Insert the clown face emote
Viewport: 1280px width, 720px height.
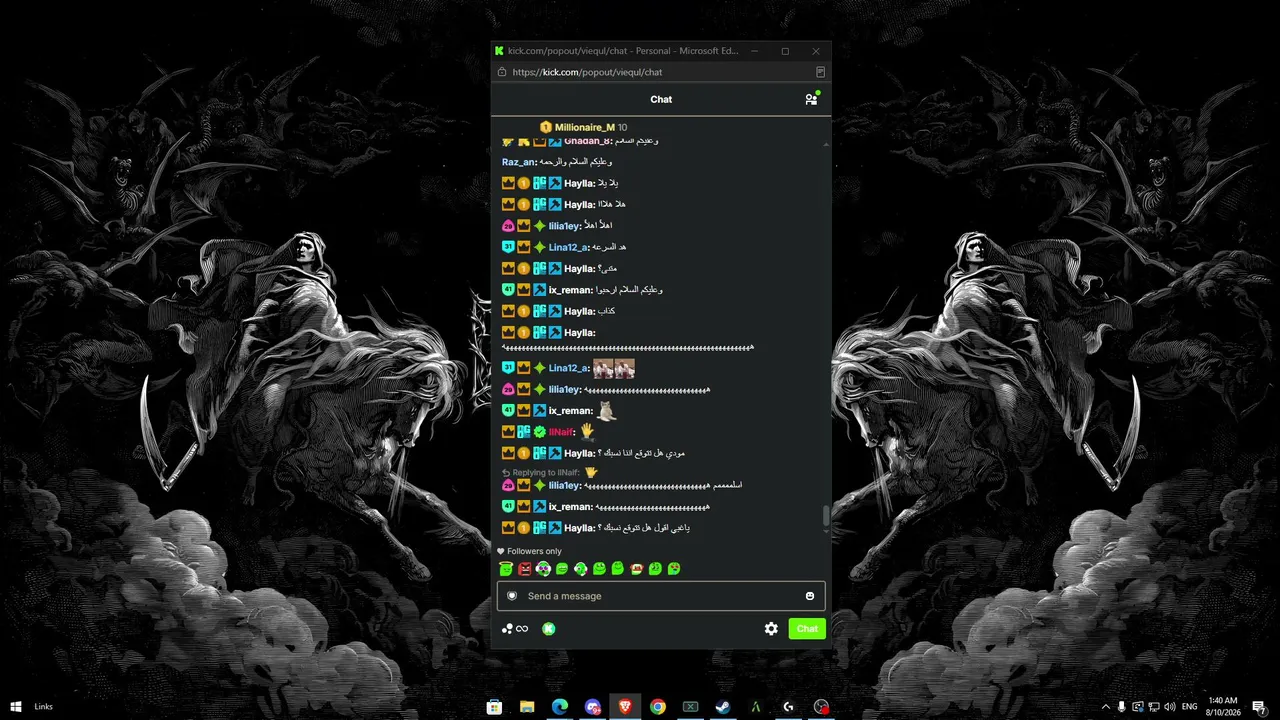click(543, 569)
